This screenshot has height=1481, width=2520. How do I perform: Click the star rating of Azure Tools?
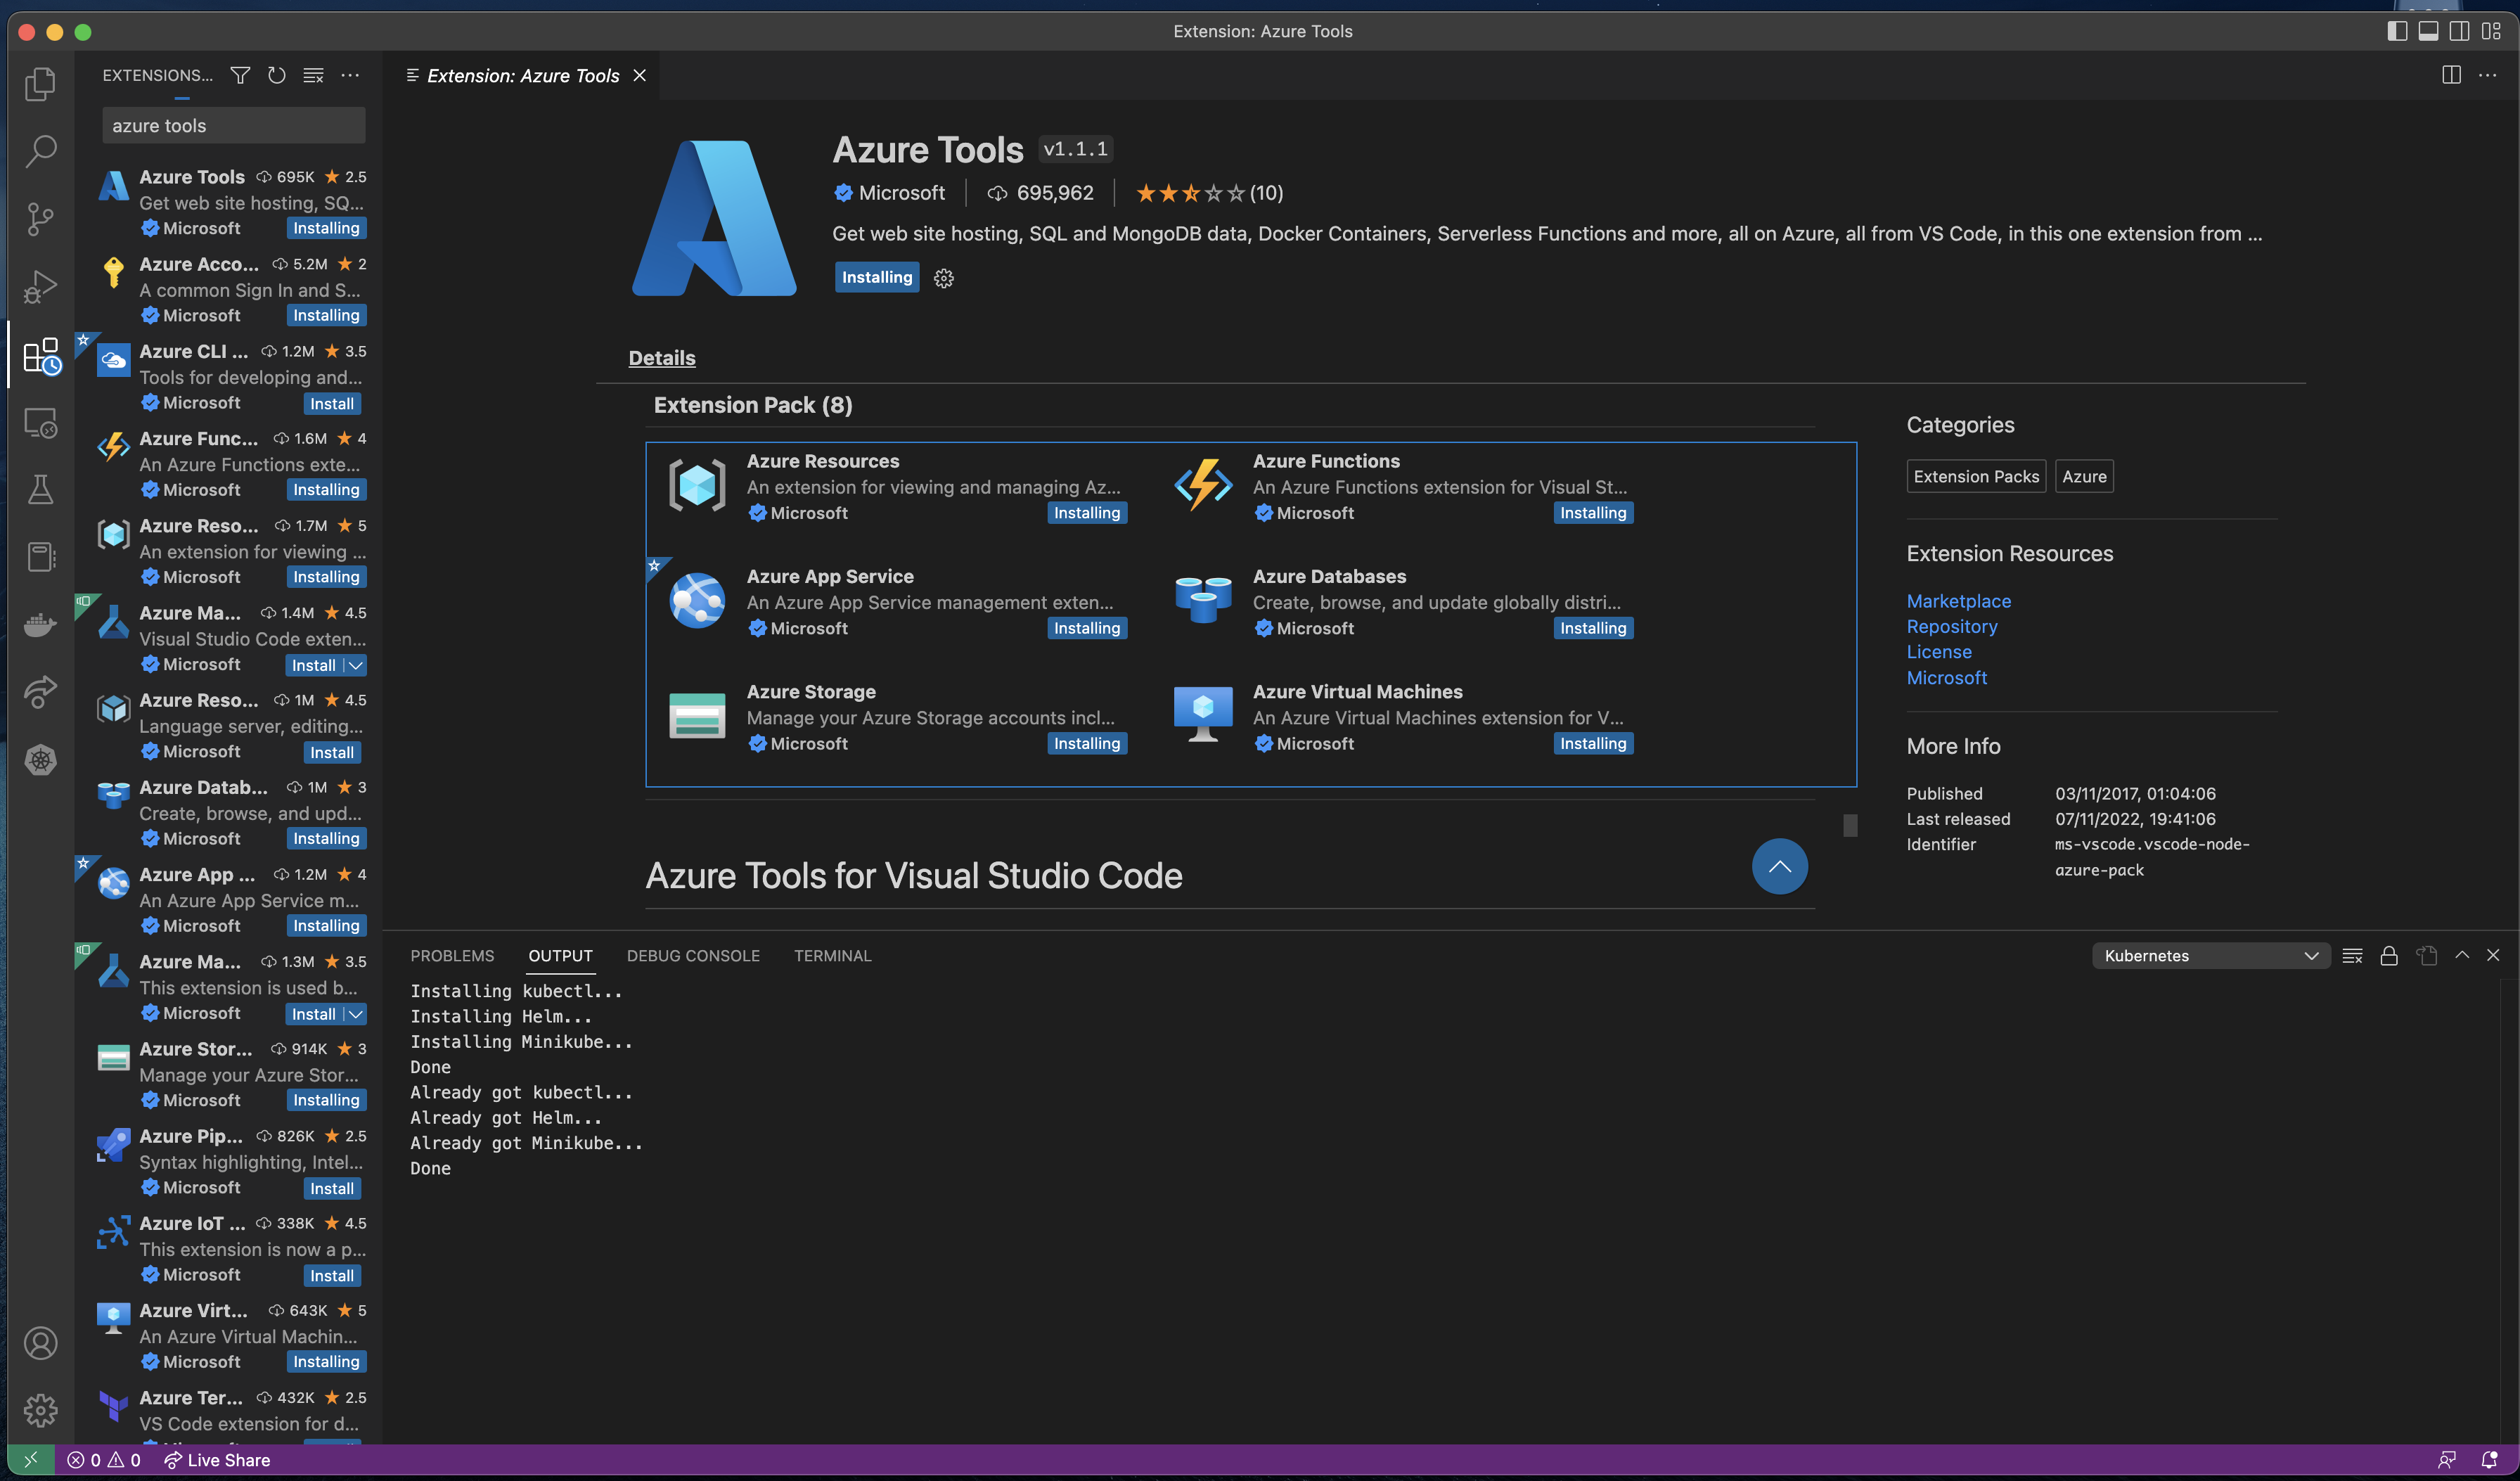pos(1209,193)
